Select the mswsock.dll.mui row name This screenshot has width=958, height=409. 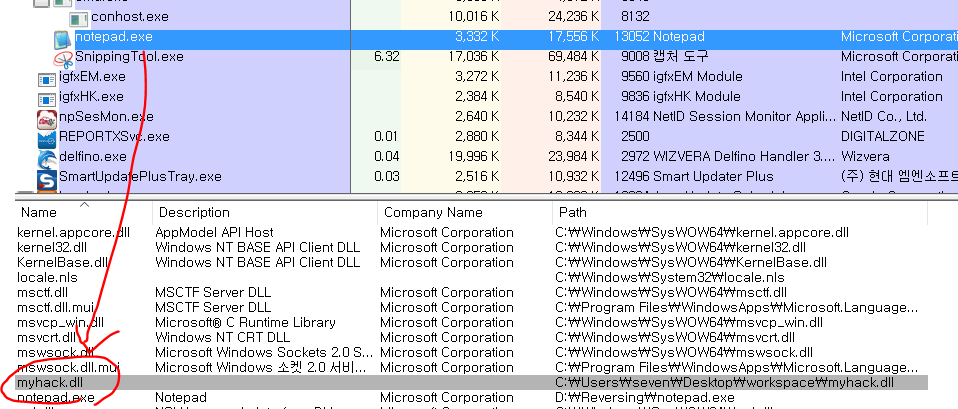[68, 367]
